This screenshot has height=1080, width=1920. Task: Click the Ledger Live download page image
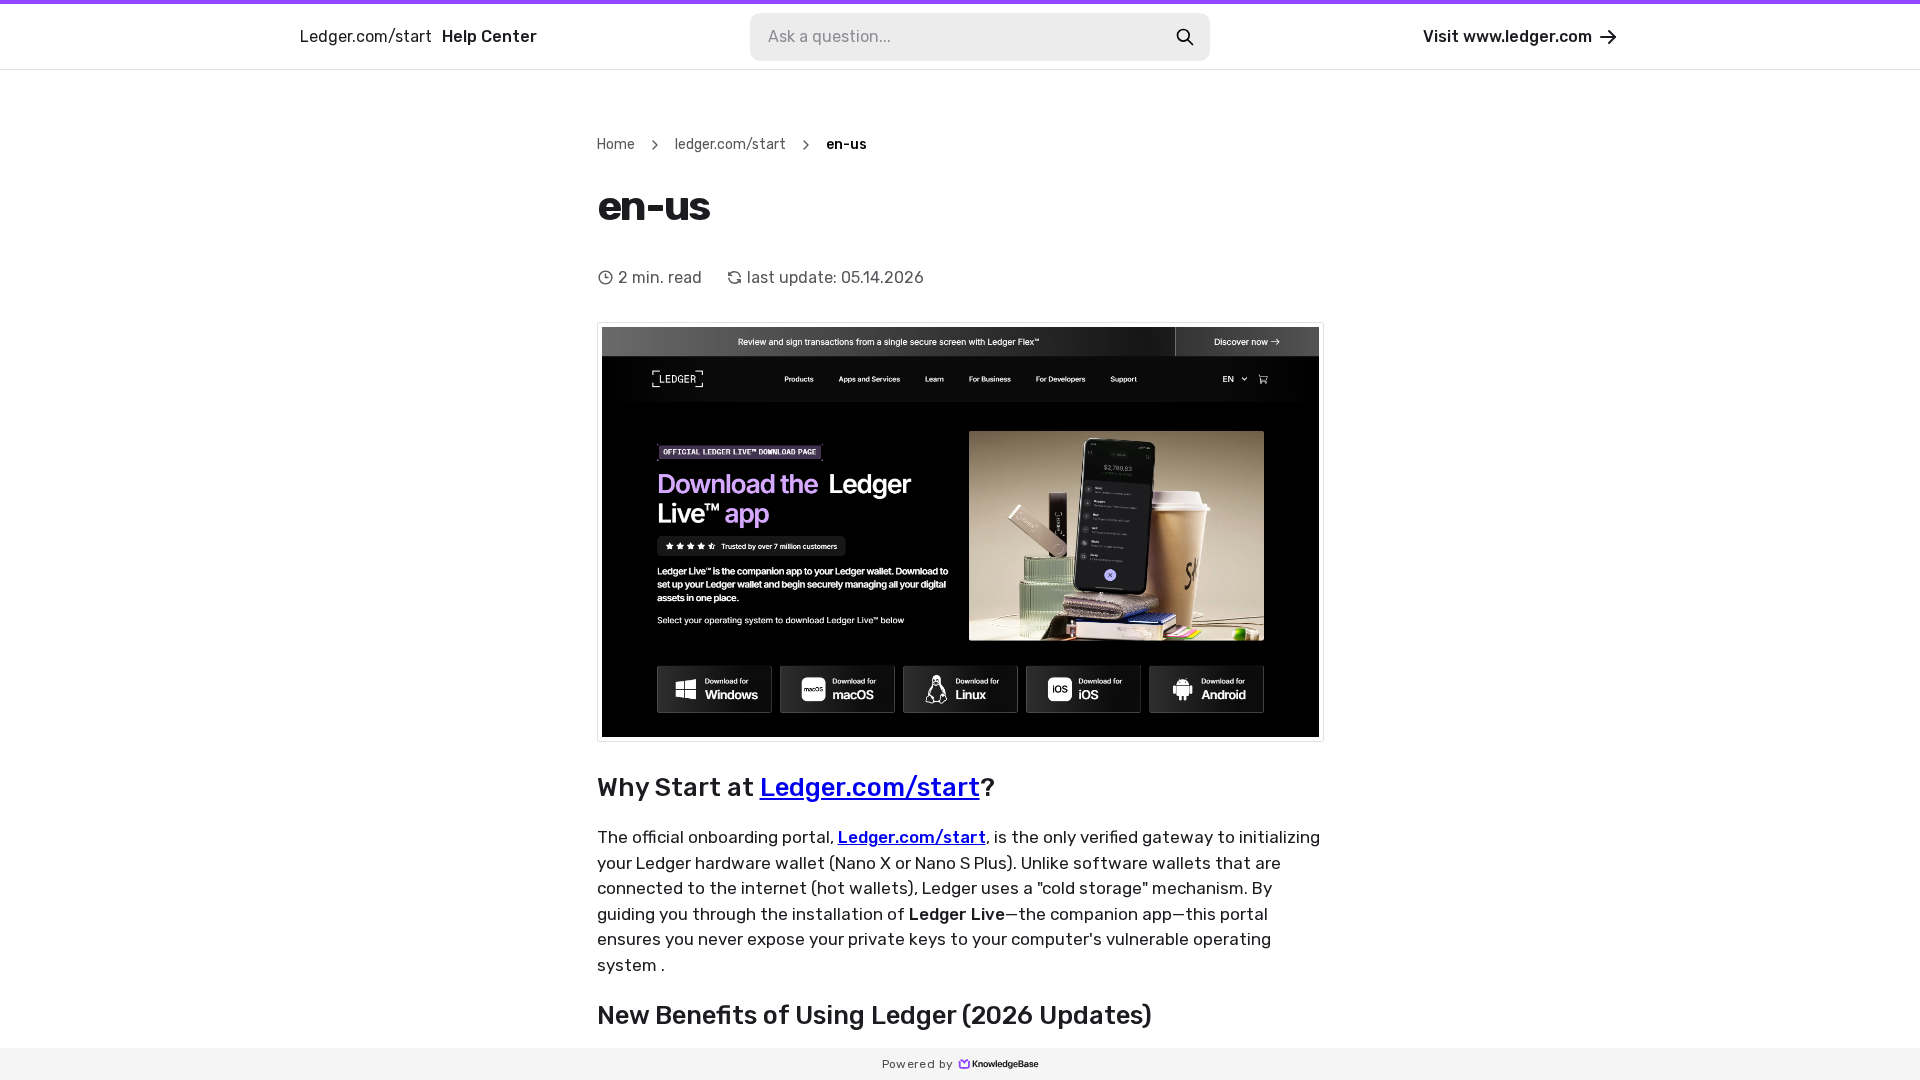[960, 532]
